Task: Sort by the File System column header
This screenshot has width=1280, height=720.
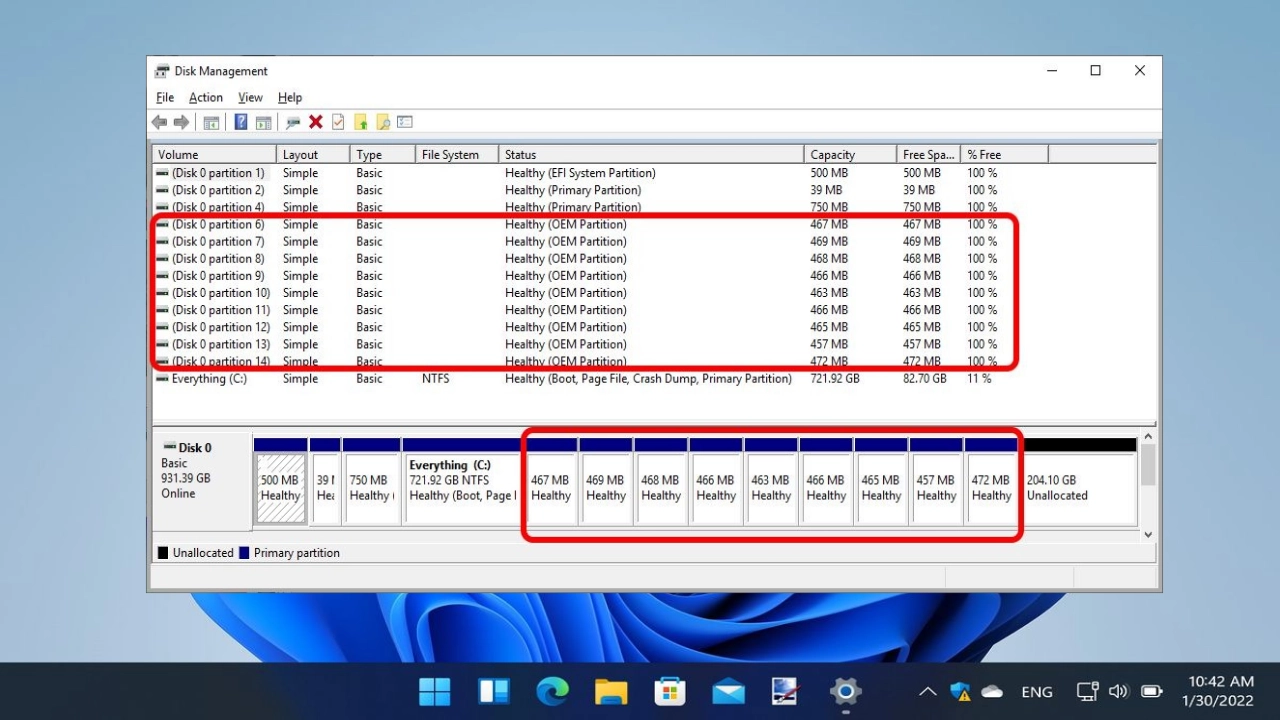Action: (456, 155)
